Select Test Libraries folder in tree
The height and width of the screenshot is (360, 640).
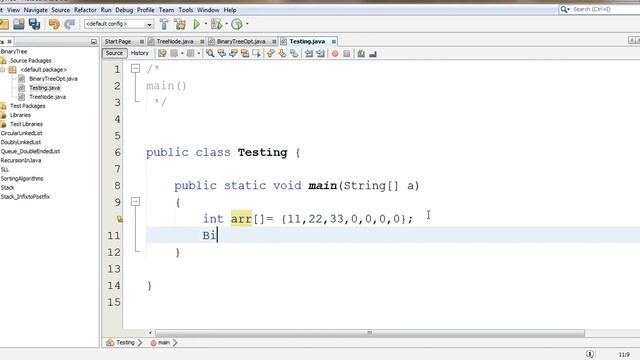click(x=26, y=124)
